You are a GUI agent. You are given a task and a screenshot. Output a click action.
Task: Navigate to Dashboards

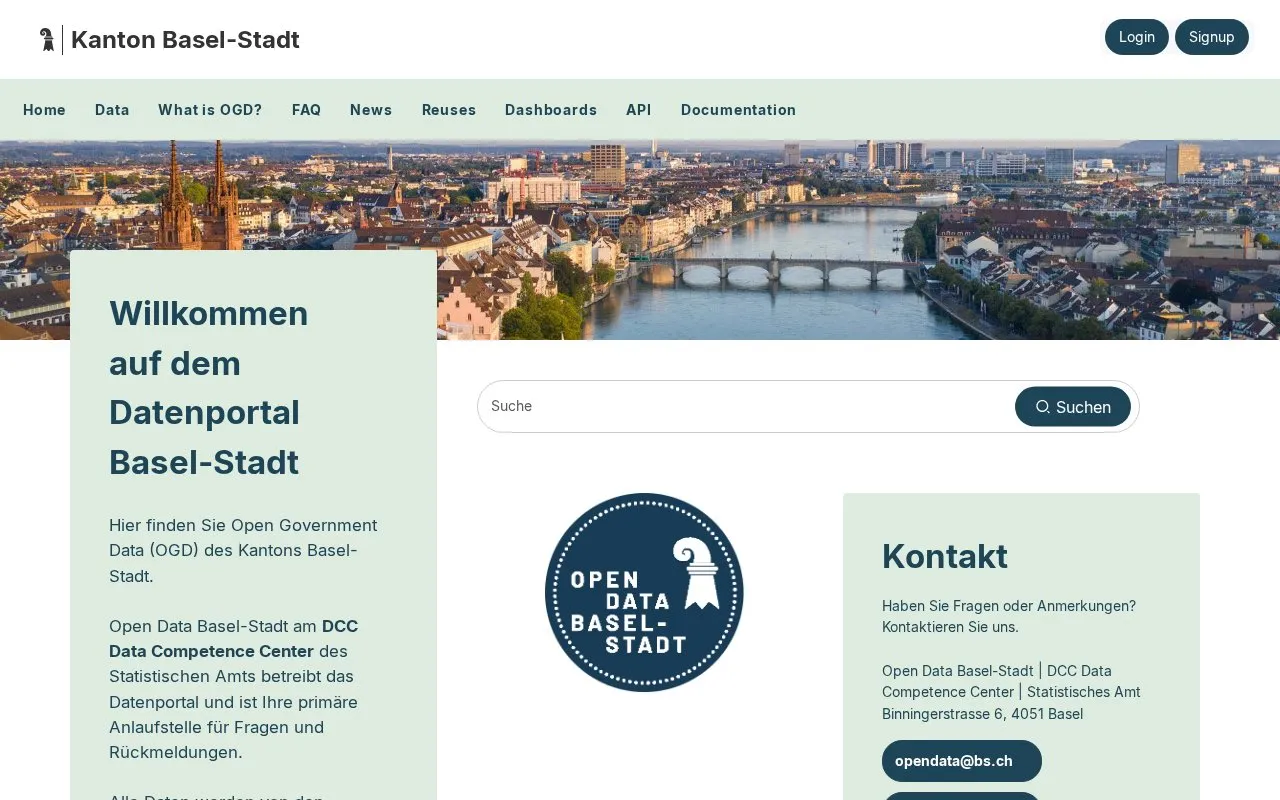[x=551, y=110]
